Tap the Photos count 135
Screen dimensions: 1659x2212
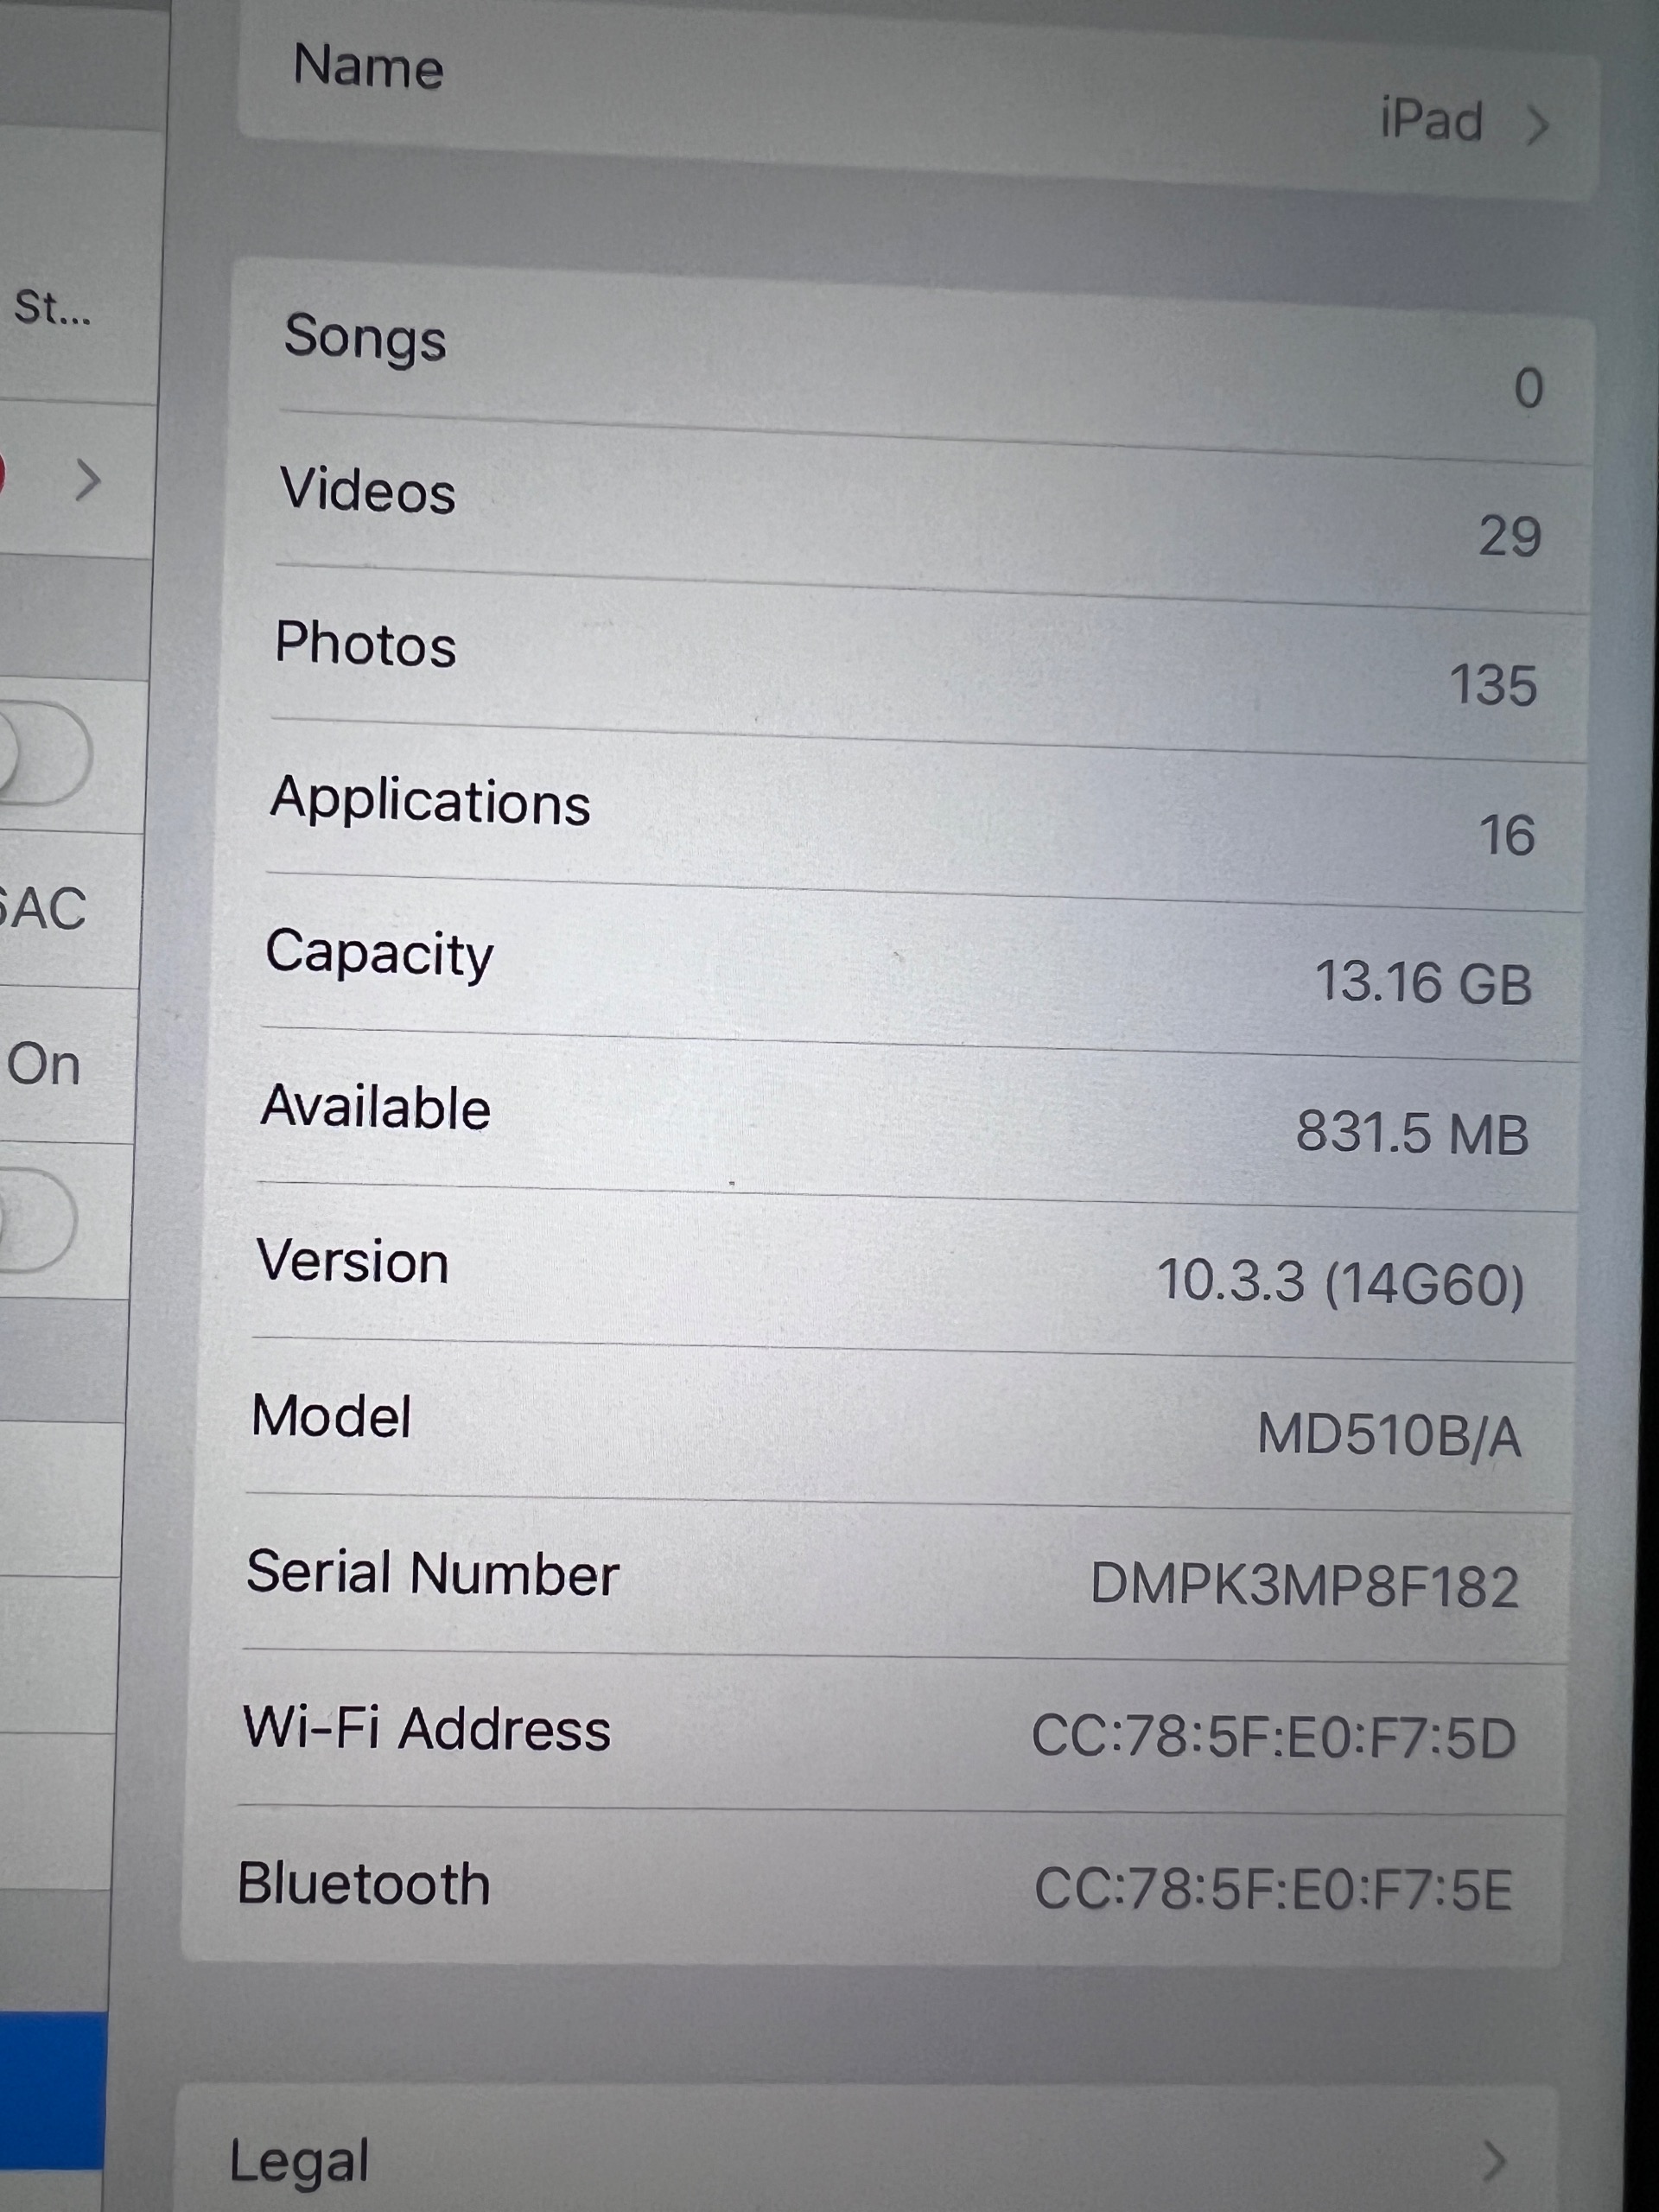coord(1493,686)
